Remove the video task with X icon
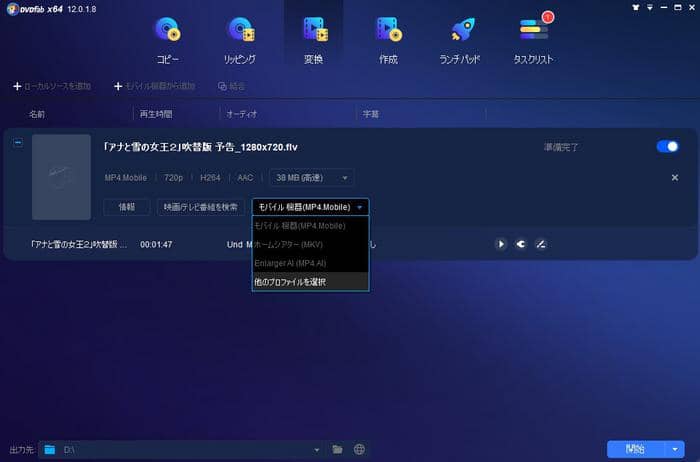The width and height of the screenshot is (700, 462). point(675,178)
